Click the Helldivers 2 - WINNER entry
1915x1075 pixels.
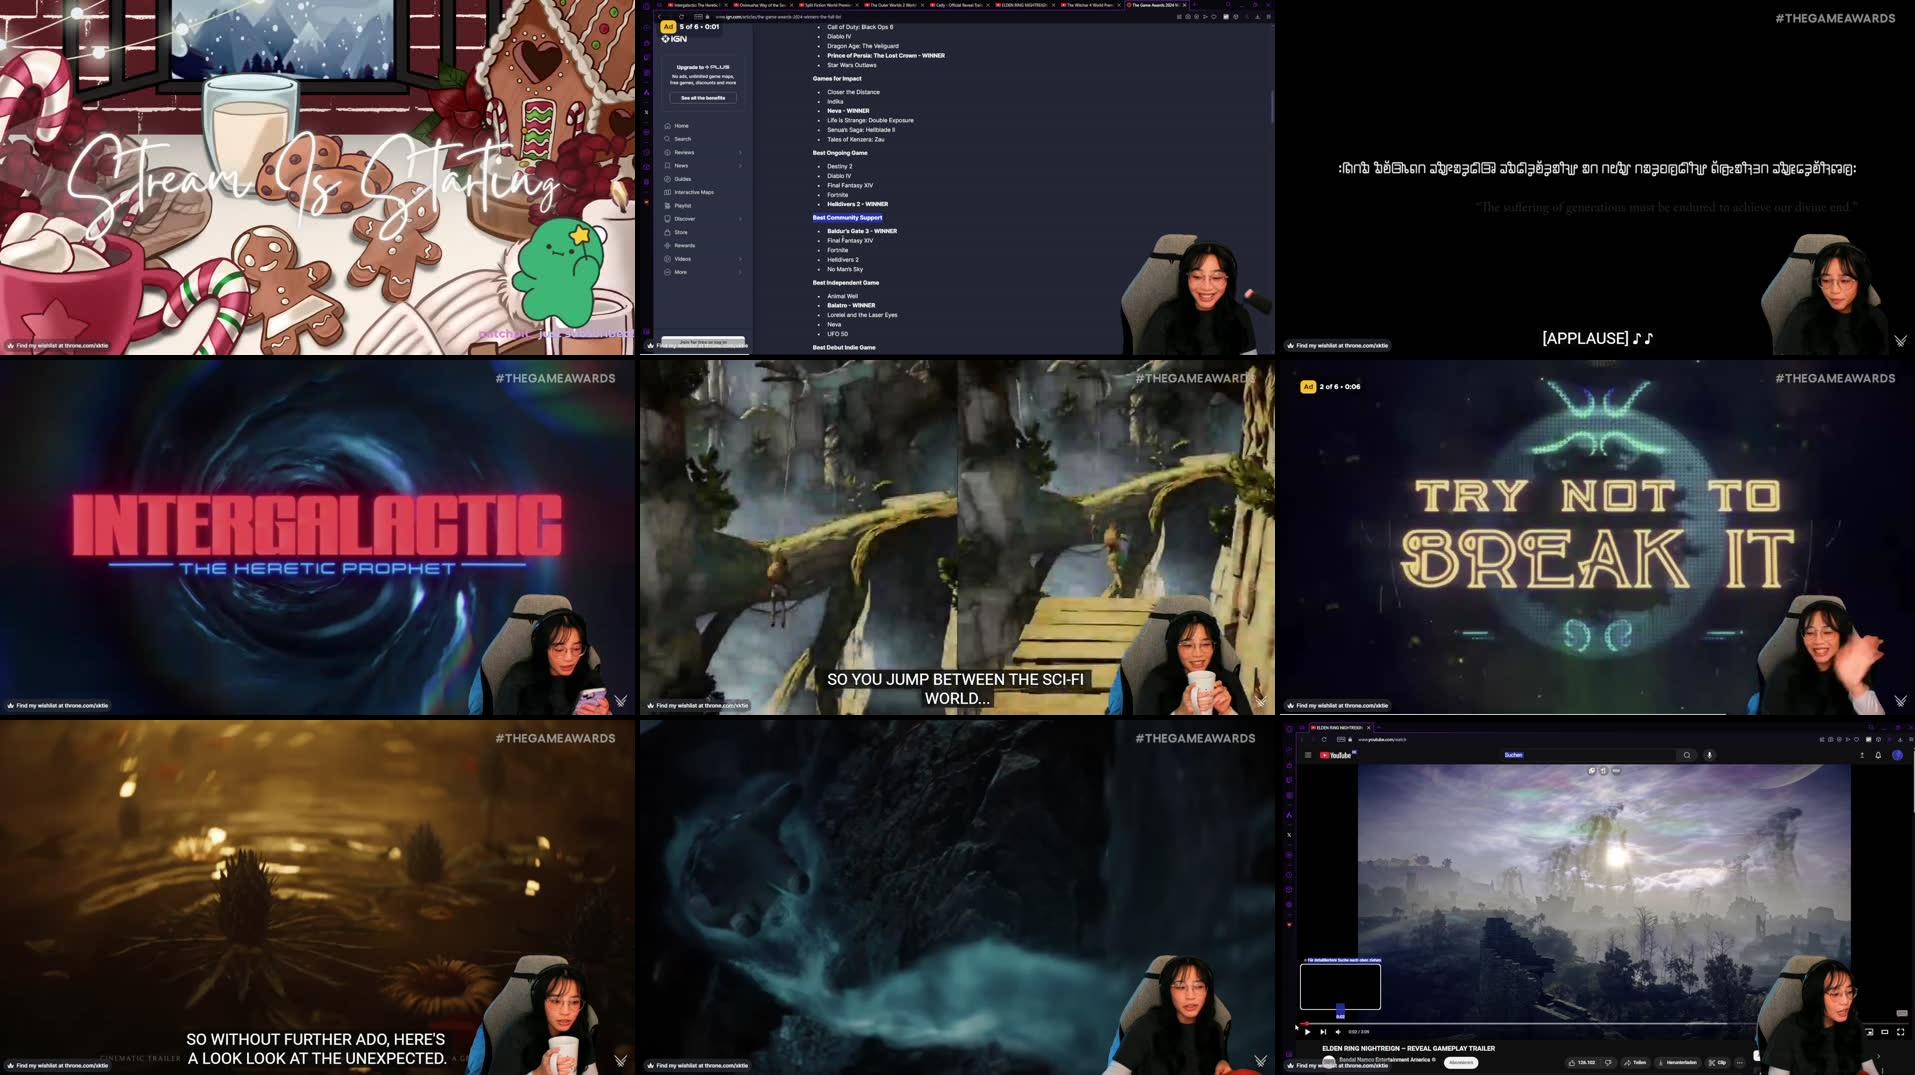point(857,204)
